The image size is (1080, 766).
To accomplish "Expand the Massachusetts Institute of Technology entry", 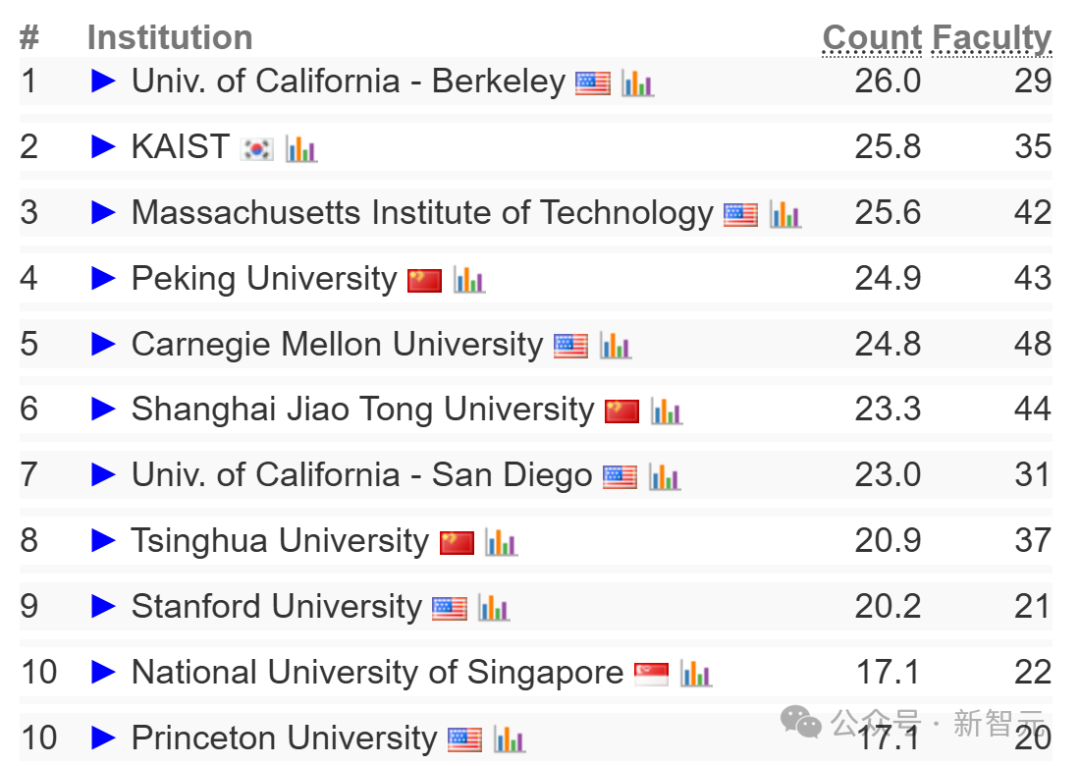I will 104,213.
